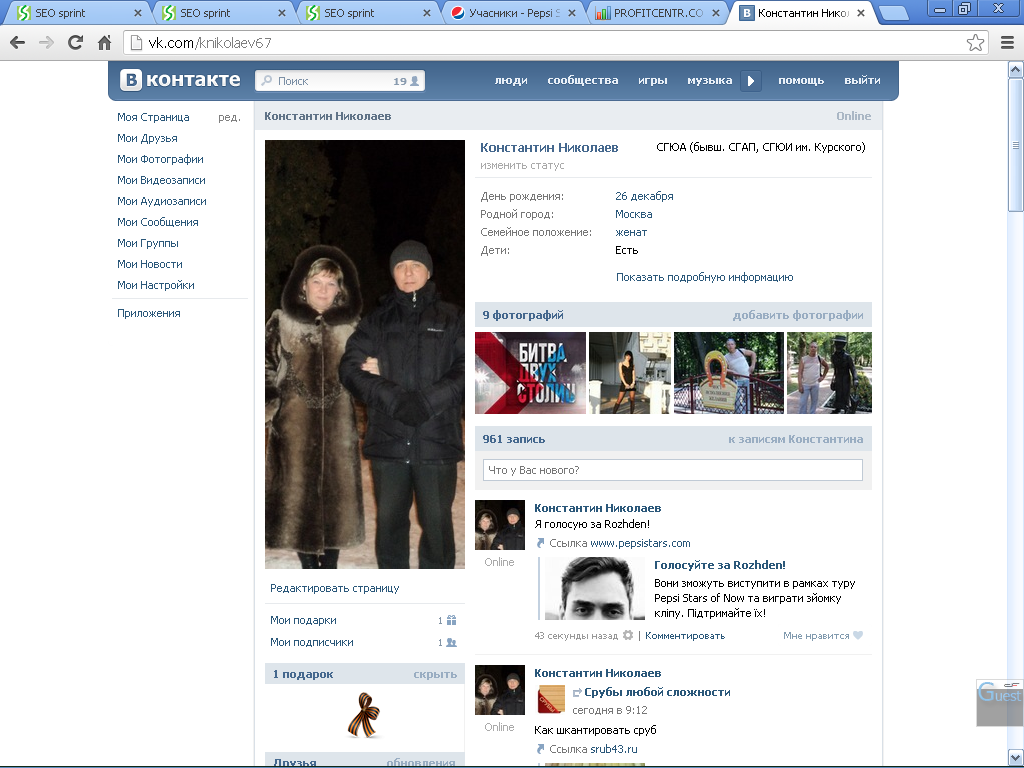
Task: Switch to the PROFITCENTR.COM tab
Action: (x=658, y=13)
